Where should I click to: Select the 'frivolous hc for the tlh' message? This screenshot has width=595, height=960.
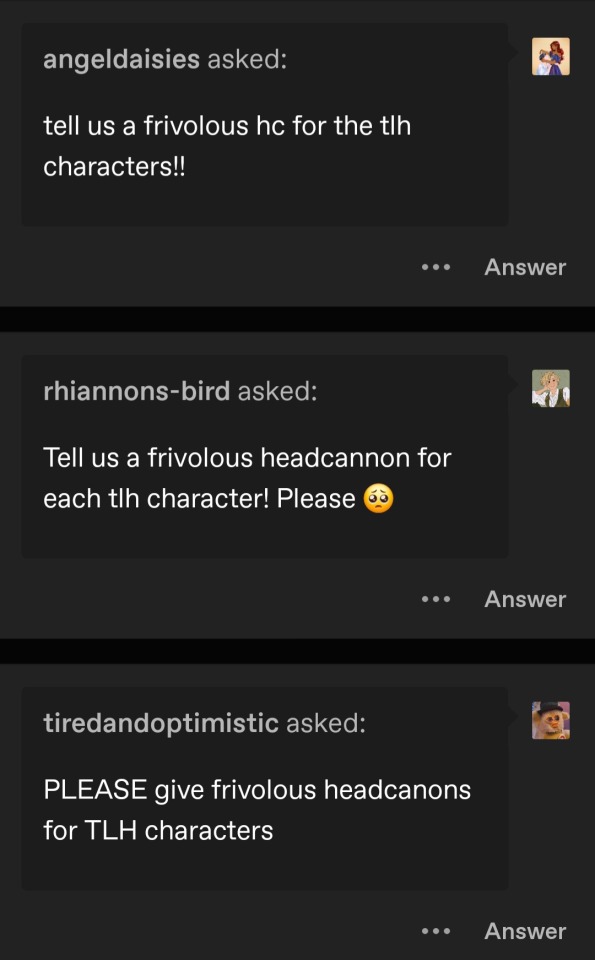click(x=227, y=146)
